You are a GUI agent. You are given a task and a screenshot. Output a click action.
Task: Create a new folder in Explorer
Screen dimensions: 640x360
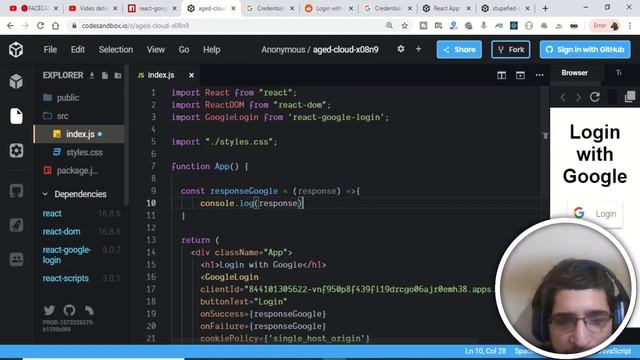(118, 76)
